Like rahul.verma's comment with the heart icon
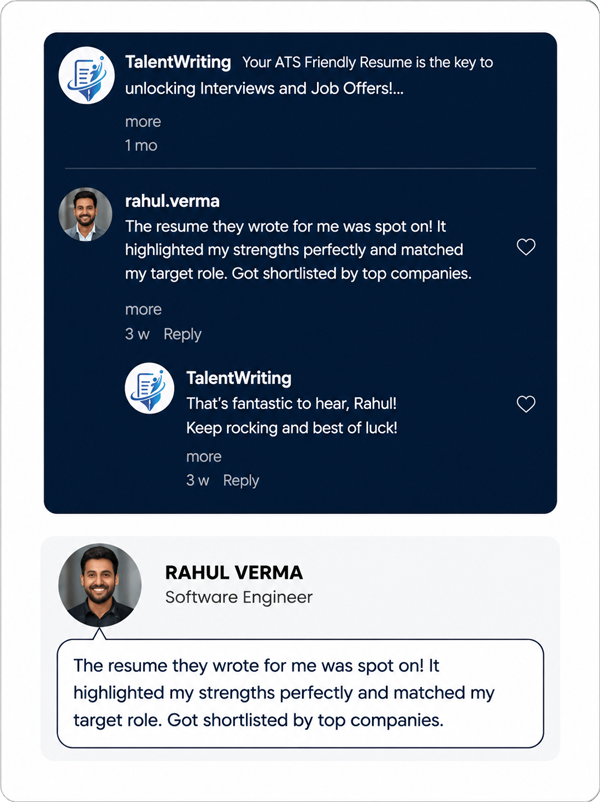Viewport: 600px width, 802px height. 526,247
